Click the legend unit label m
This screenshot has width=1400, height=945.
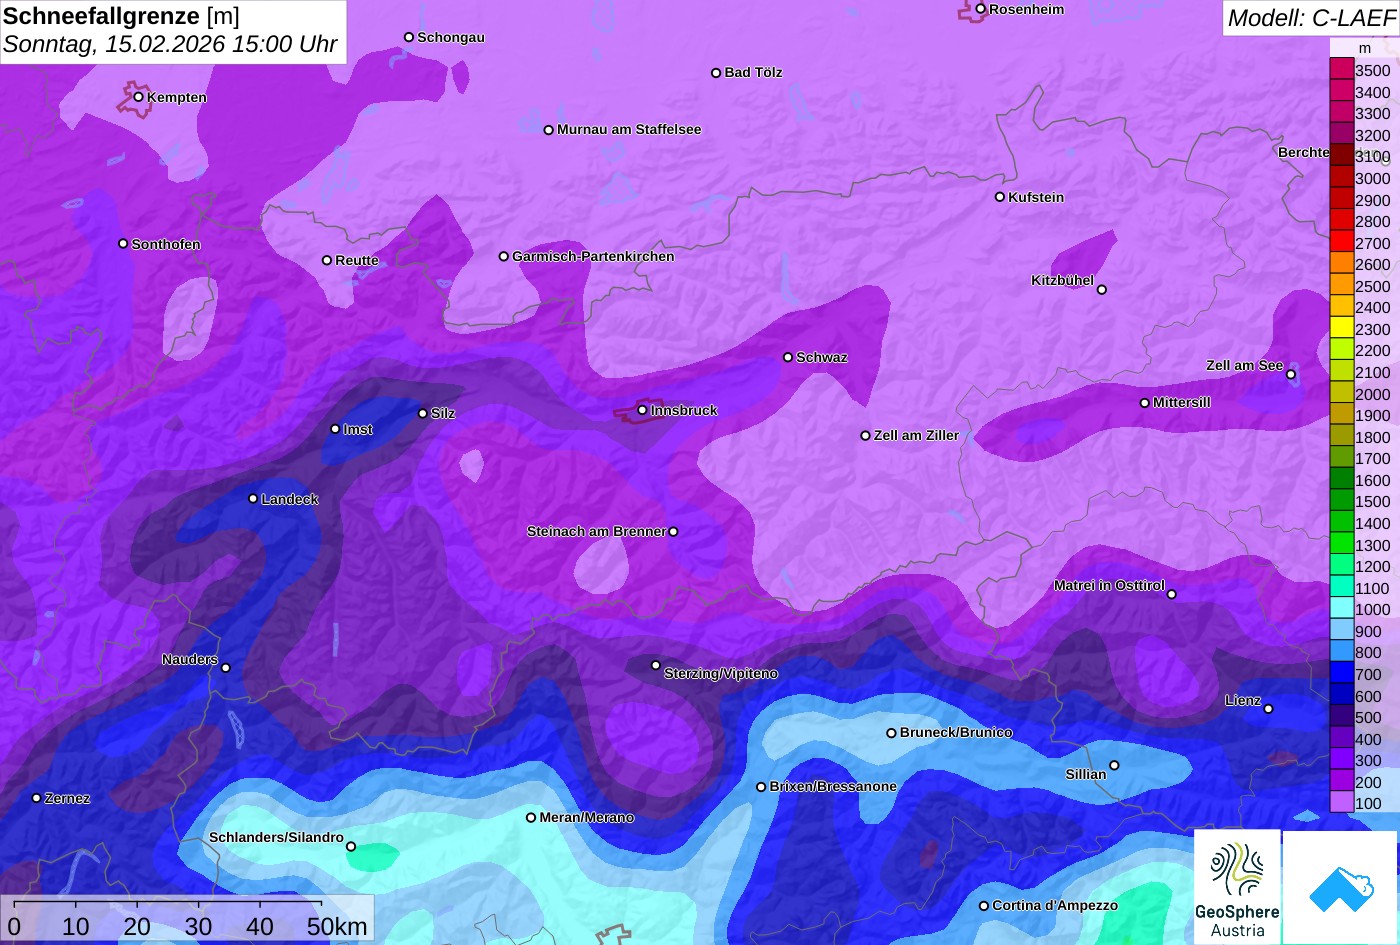(1365, 48)
